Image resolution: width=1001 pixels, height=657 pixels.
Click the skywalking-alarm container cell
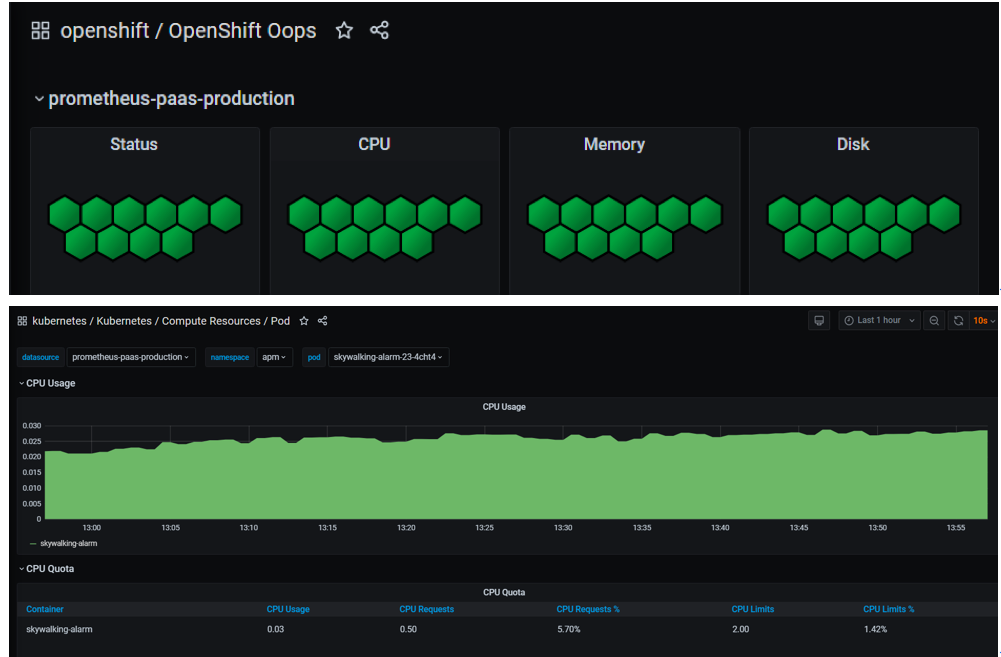pos(59,629)
